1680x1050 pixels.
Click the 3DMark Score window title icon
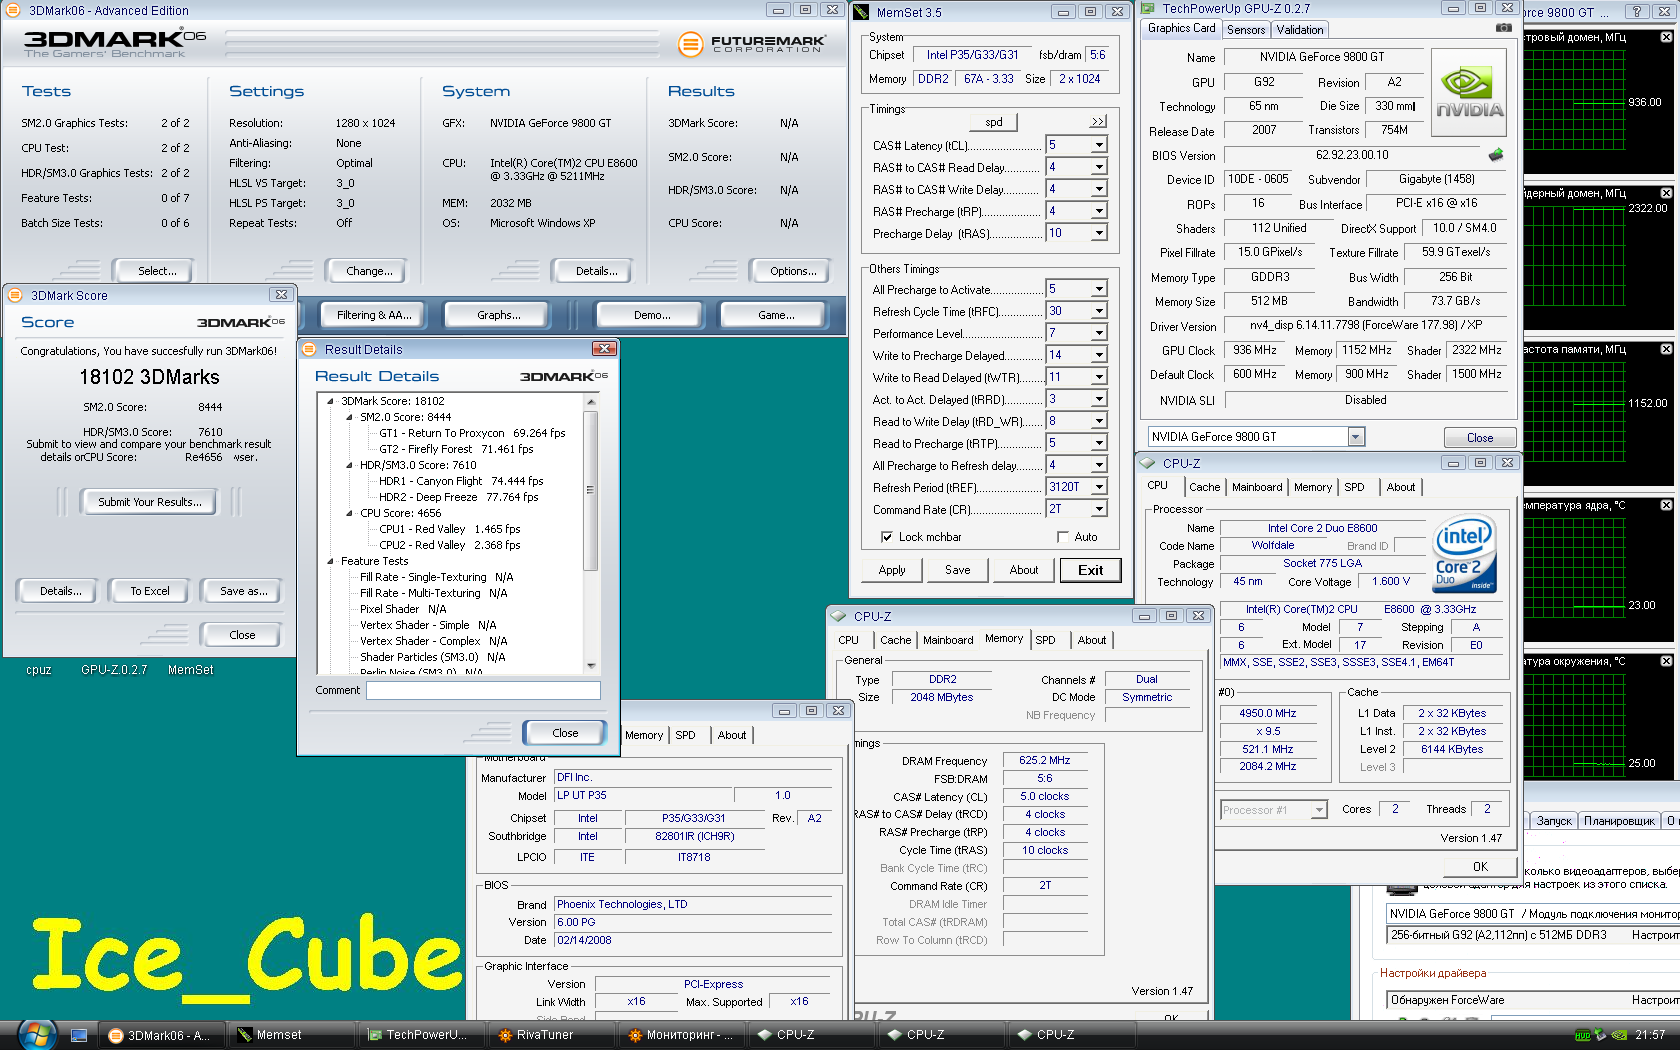coord(15,295)
